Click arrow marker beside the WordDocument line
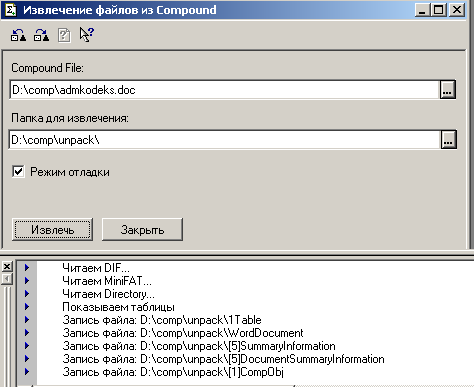The height and width of the screenshot is (387, 474). (x=27, y=332)
